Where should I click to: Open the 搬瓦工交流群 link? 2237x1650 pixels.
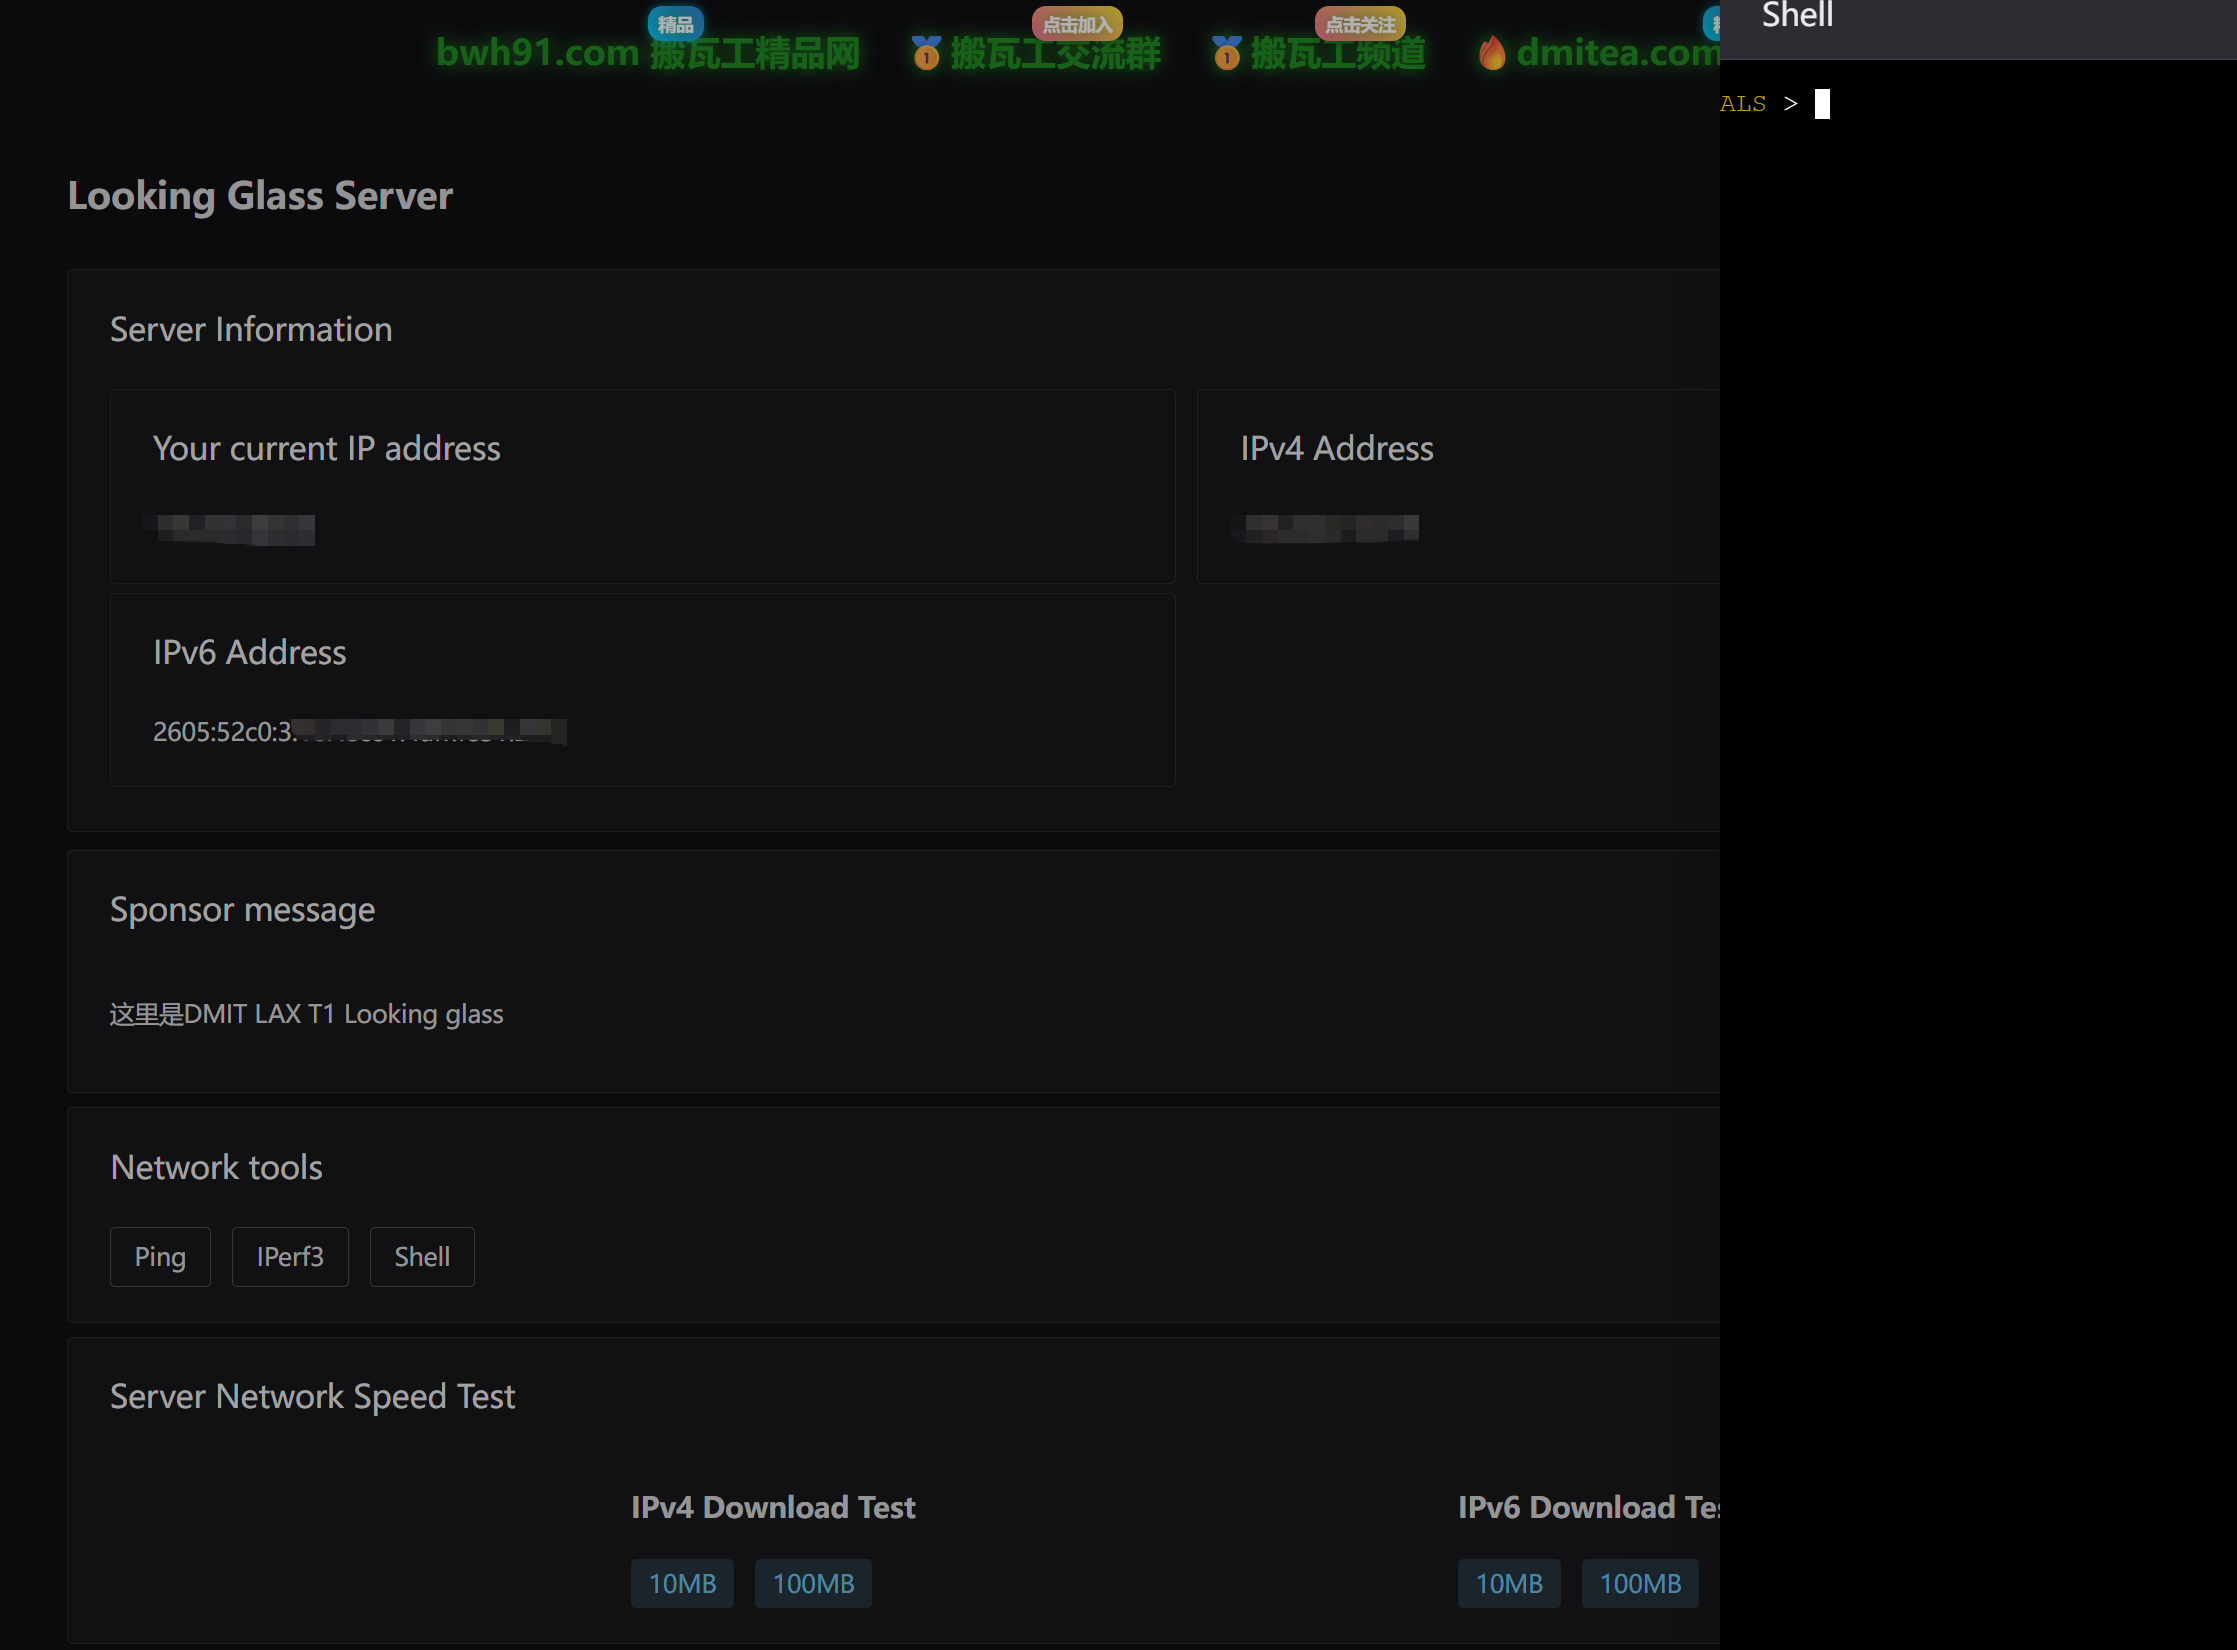pyautogui.click(x=1054, y=53)
